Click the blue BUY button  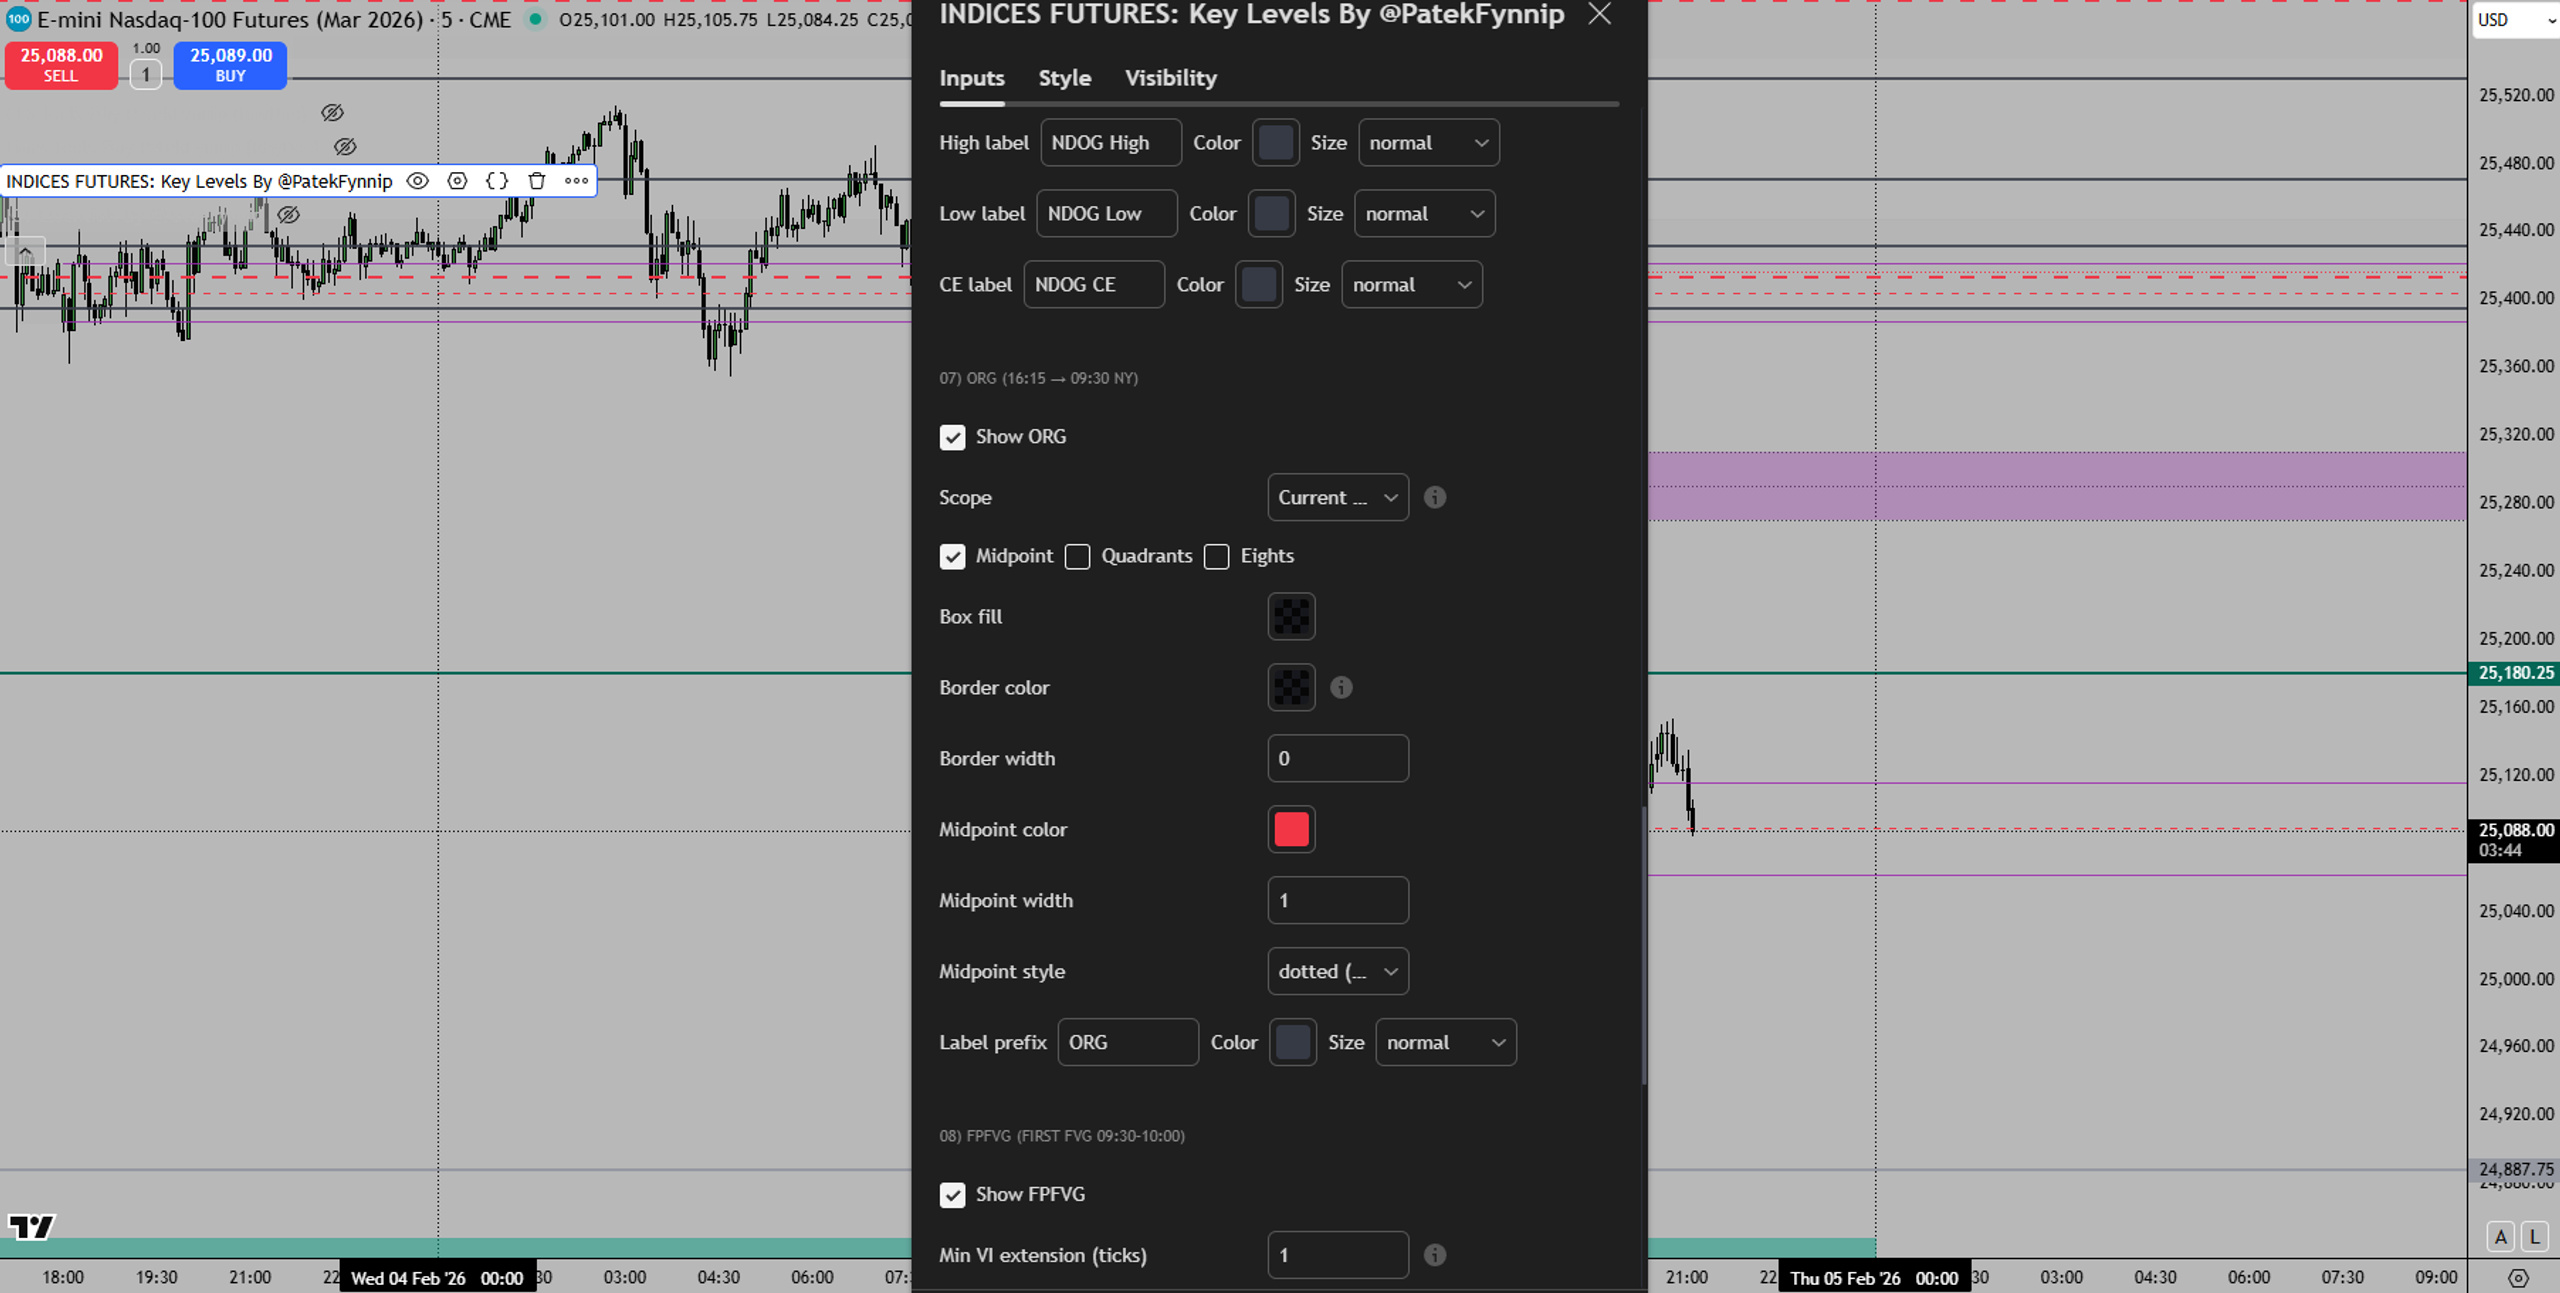[230, 65]
